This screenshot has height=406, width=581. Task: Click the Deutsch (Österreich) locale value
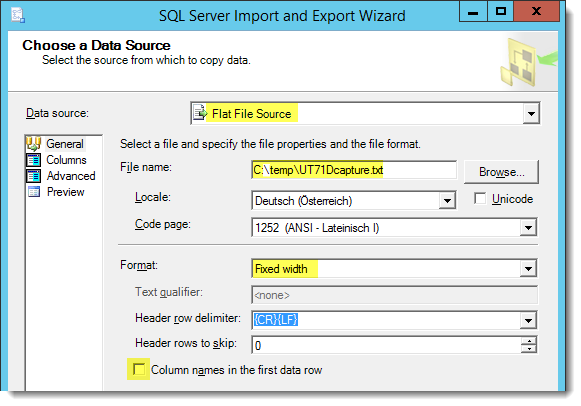click(x=303, y=201)
